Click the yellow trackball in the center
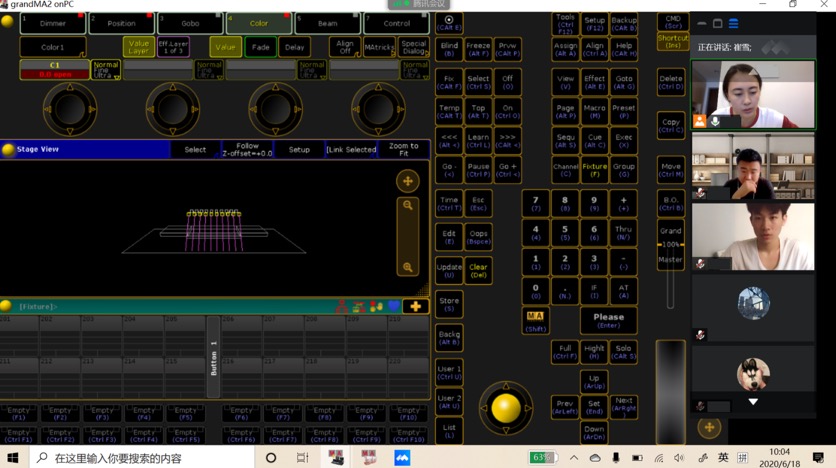This screenshot has height=468, width=836. pyautogui.click(x=506, y=408)
